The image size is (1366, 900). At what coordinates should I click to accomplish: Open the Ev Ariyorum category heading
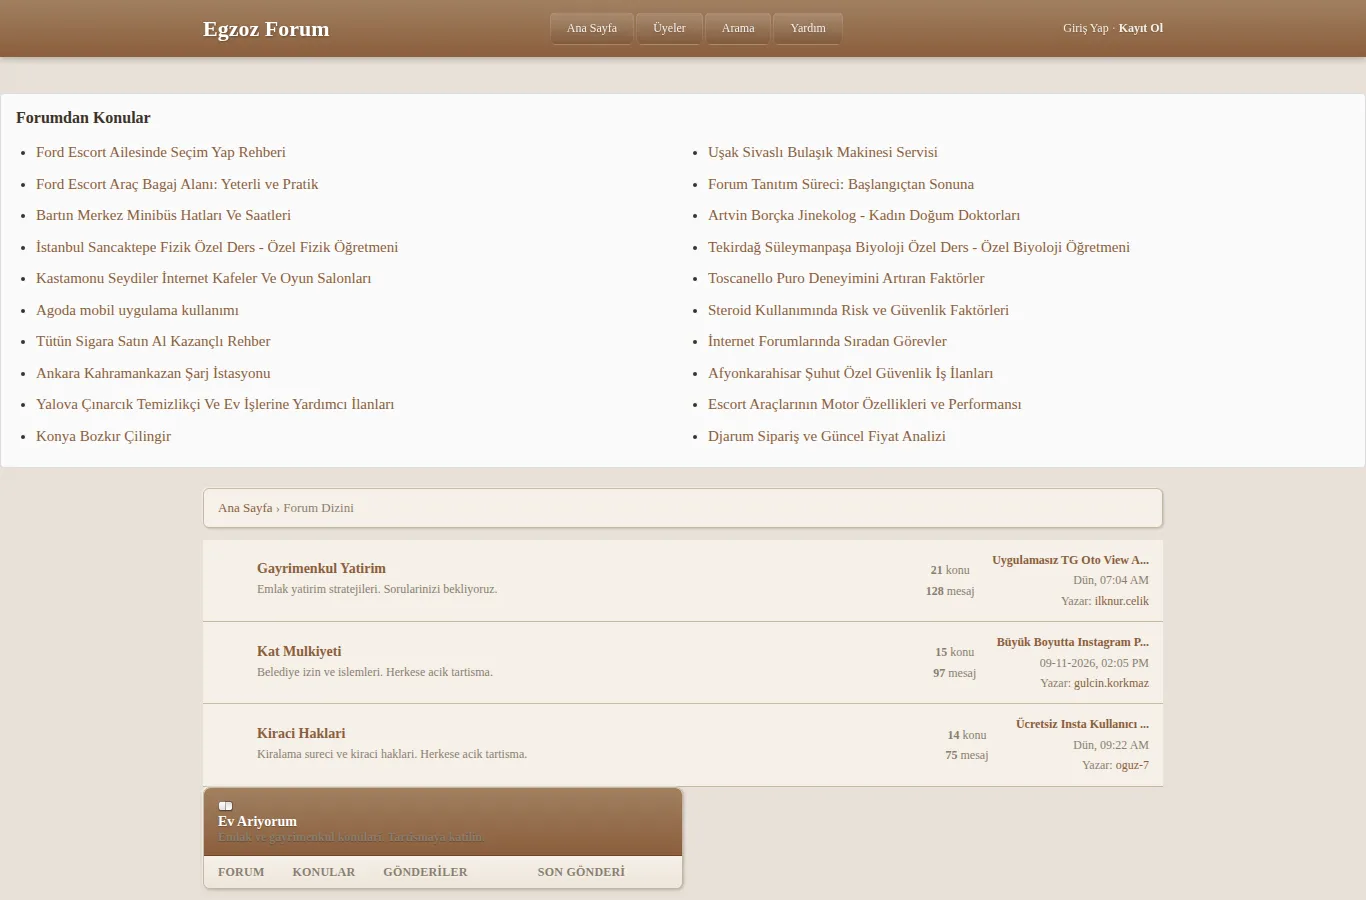(x=257, y=821)
